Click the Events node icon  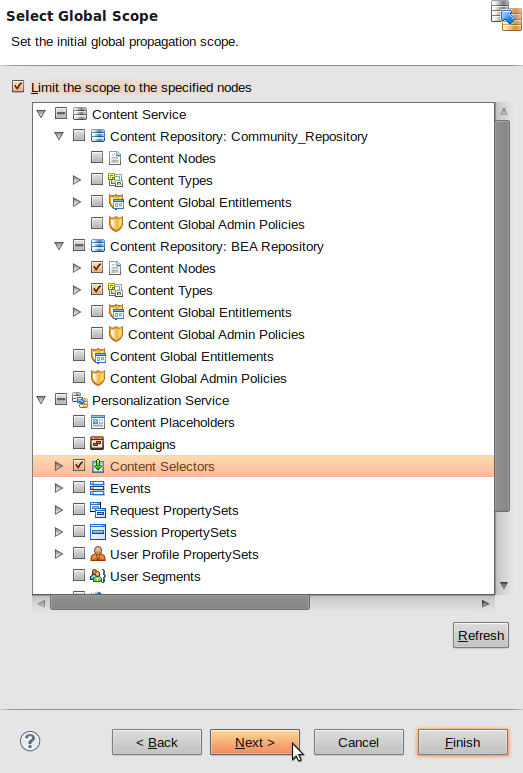point(98,488)
